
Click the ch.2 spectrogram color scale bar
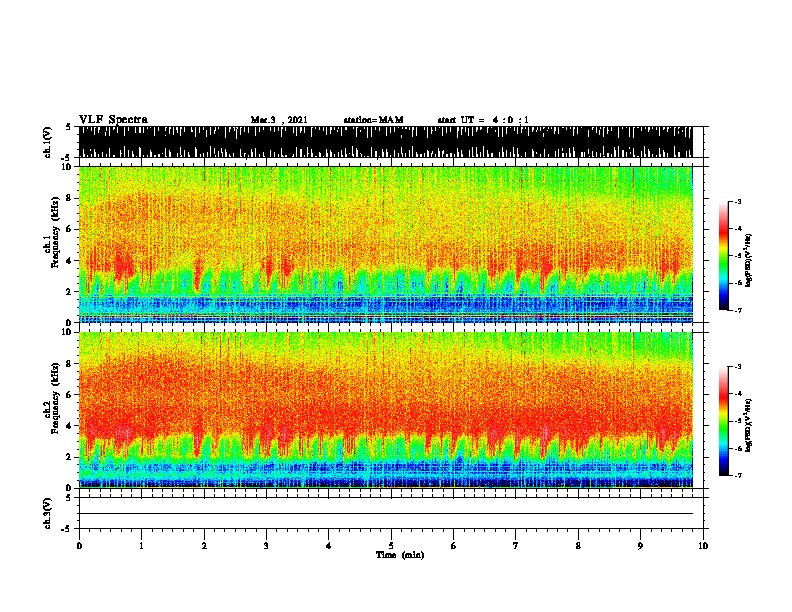pos(724,421)
